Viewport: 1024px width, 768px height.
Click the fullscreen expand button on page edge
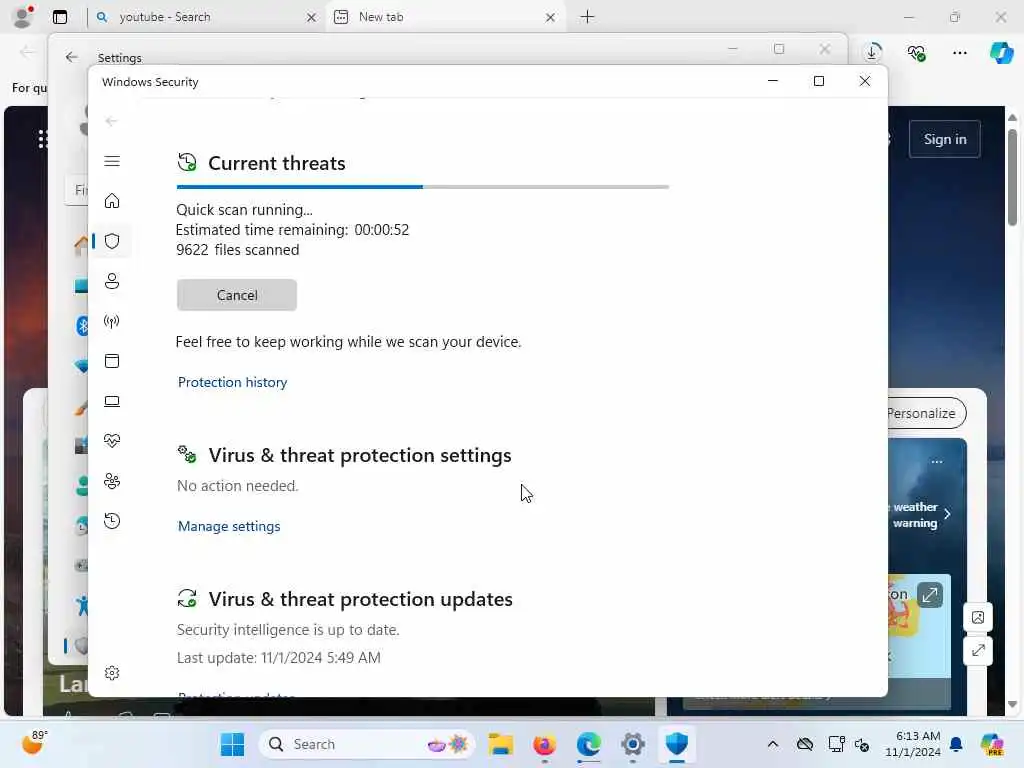coord(978,650)
